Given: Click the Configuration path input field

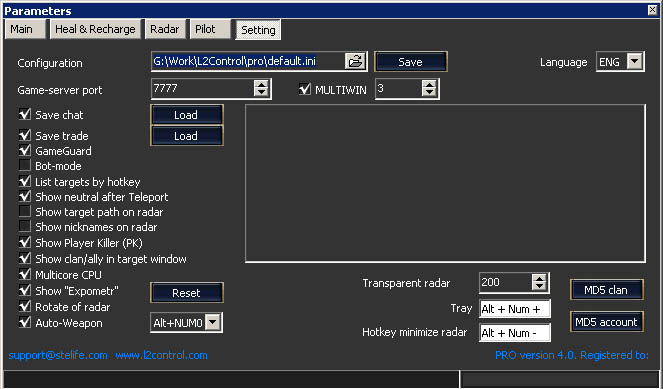Looking at the screenshot, I should (x=248, y=61).
